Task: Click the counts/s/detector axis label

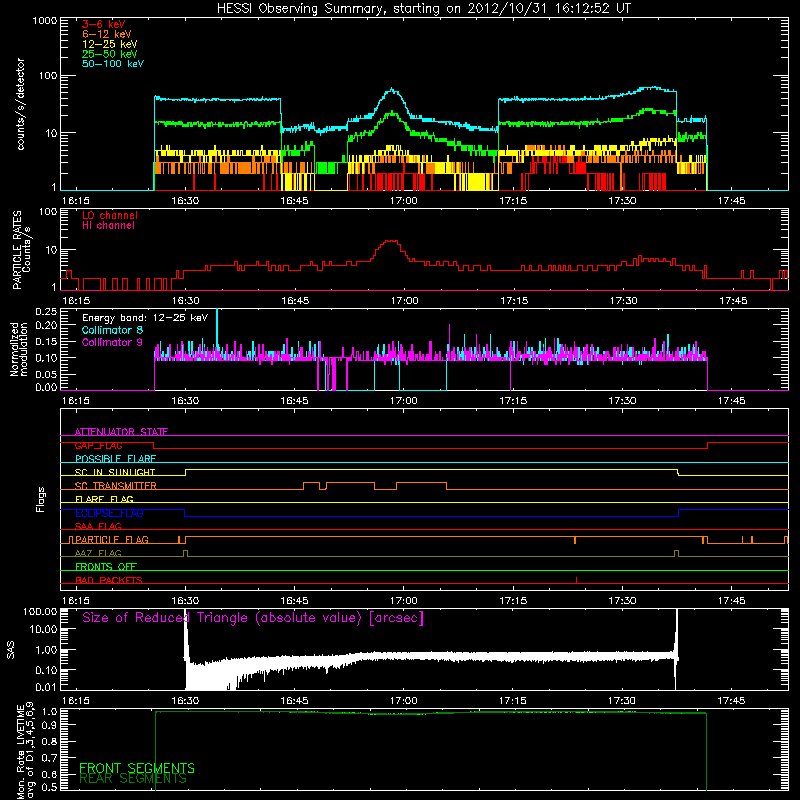Action: (x=20, y=104)
